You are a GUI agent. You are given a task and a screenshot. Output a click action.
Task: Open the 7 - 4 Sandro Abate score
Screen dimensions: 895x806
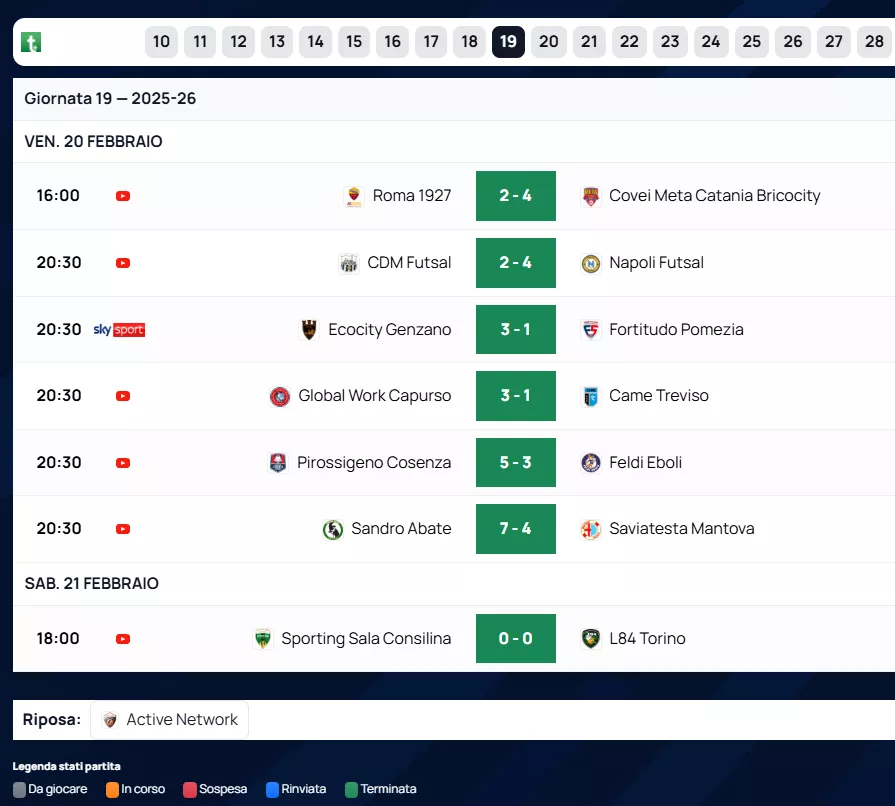(515, 529)
